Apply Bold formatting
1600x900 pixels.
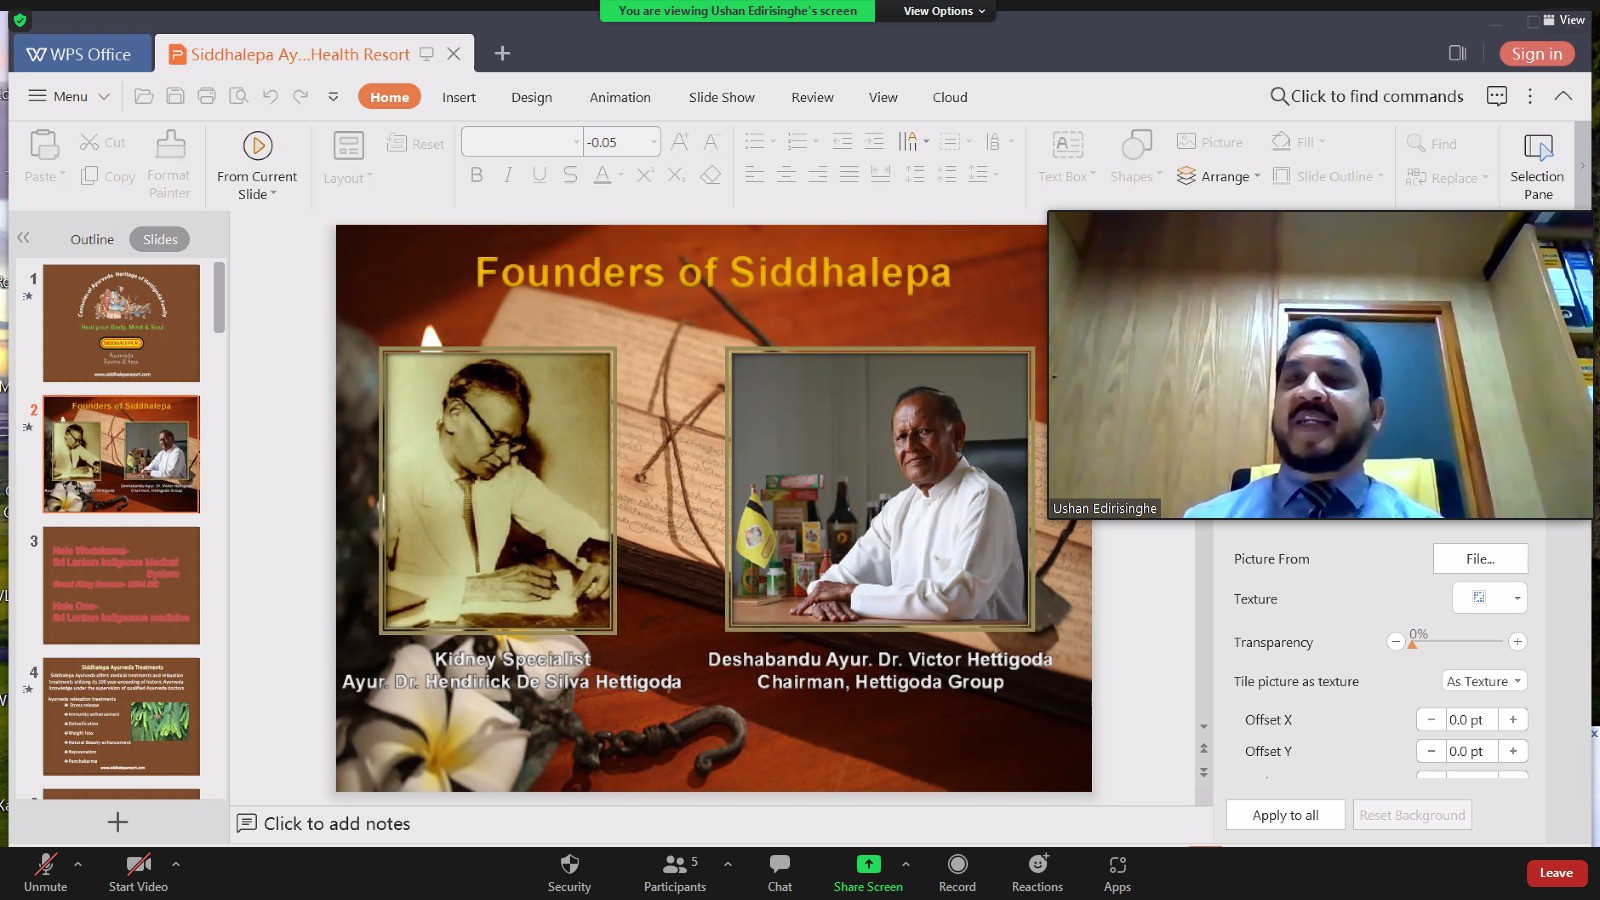pos(476,175)
